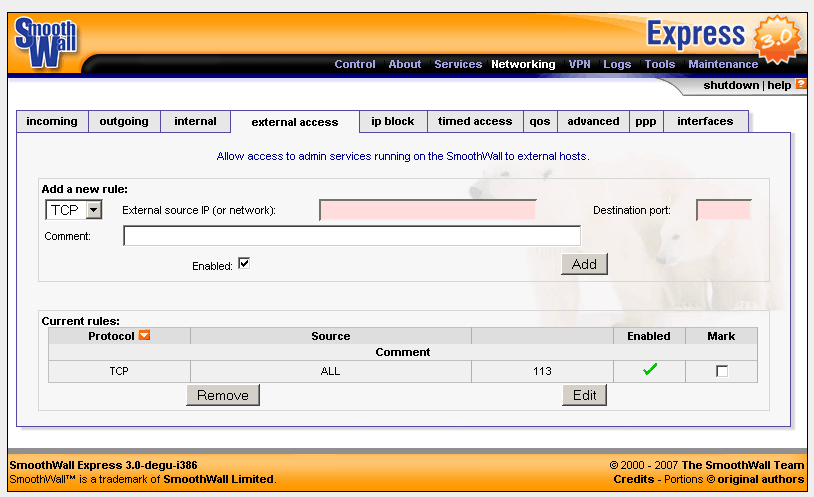Focus the Comment input field

click(352, 236)
